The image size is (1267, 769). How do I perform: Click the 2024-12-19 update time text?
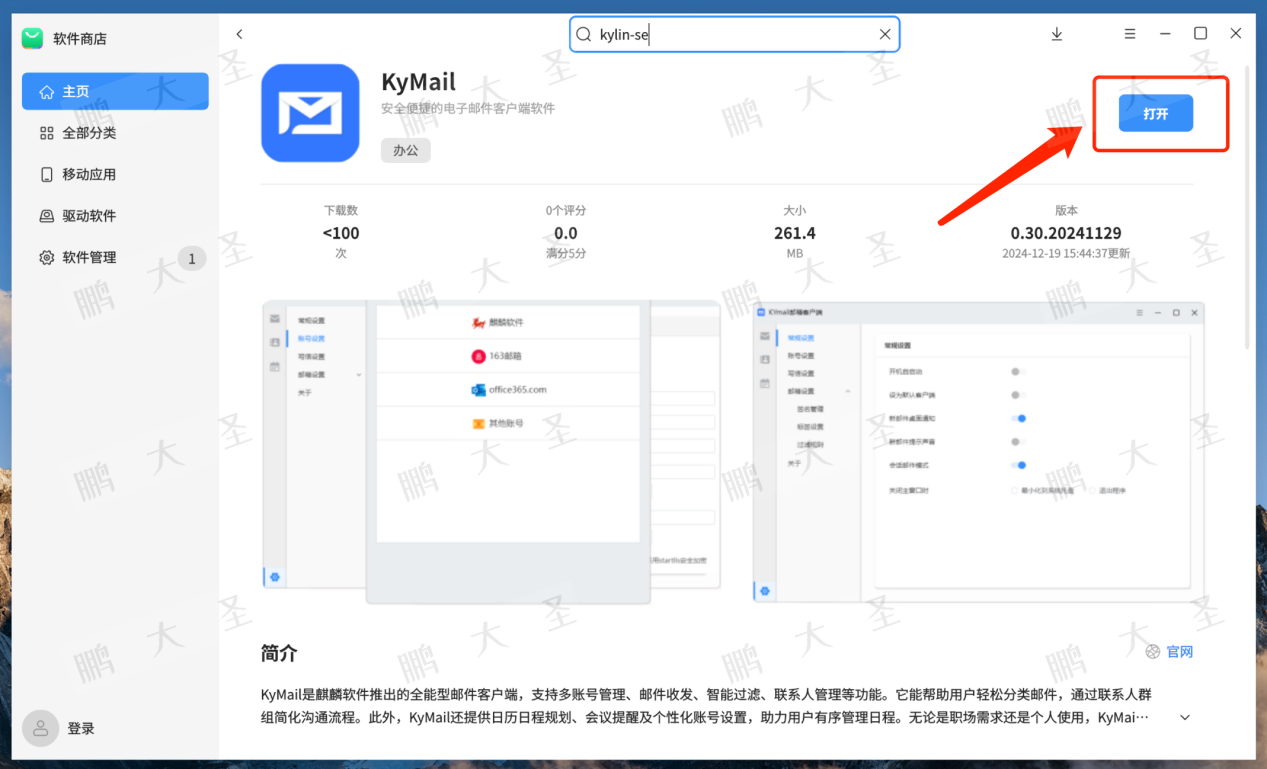(1066, 254)
